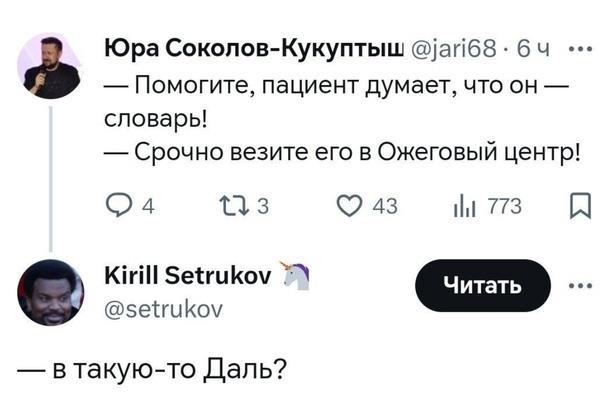Retweet the post by Юра Соколов-Кукуптыш
This screenshot has height=408, width=604.
tap(235, 207)
